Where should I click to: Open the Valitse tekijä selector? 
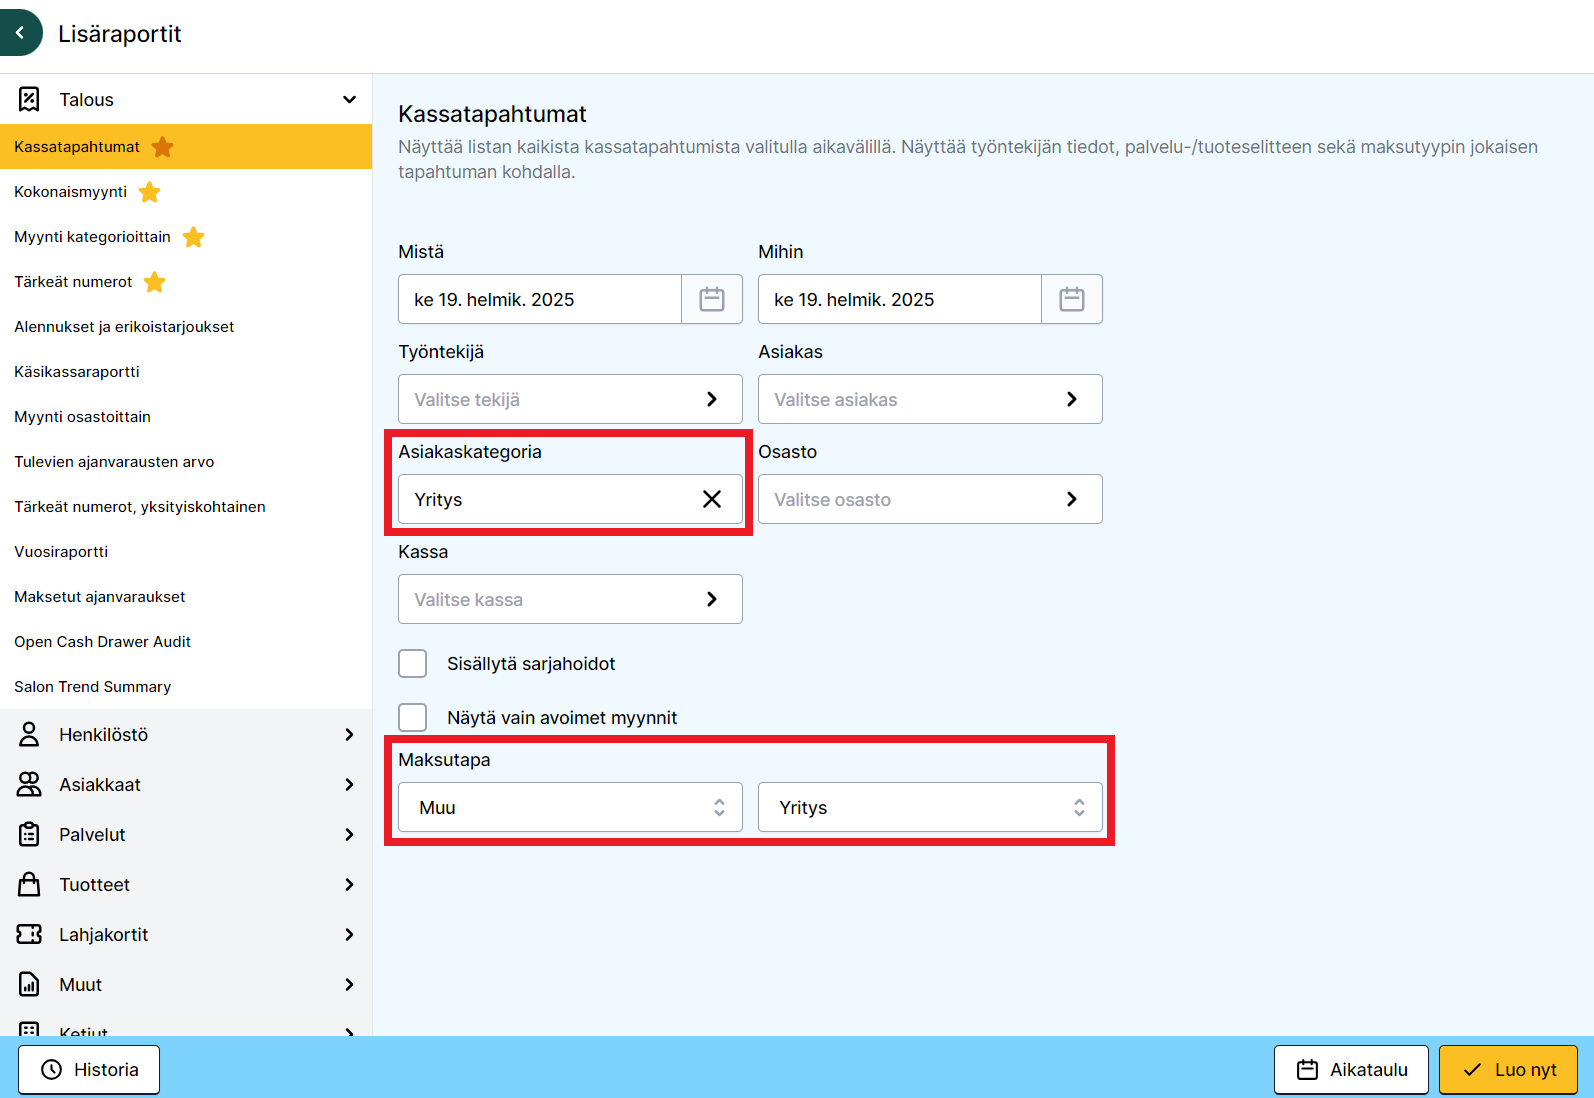tap(570, 399)
